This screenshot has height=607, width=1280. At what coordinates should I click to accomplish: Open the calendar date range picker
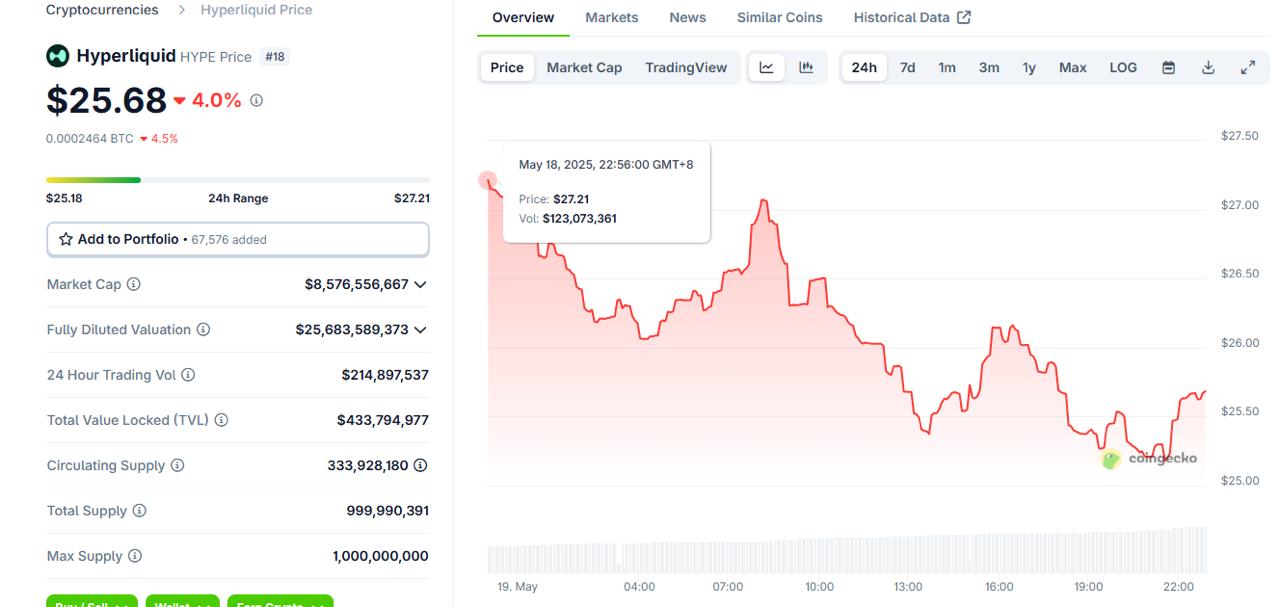pyautogui.click(x=1168, y=67)
